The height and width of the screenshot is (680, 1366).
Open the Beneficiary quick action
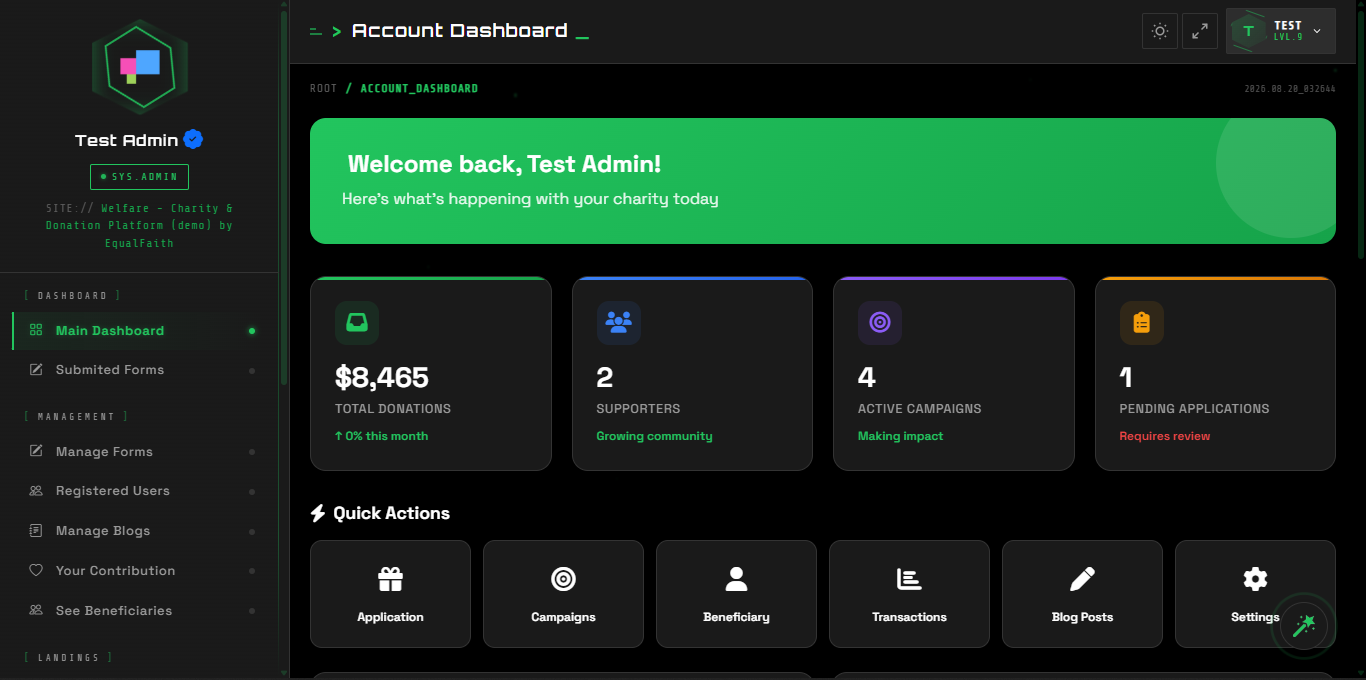pyautogui.click(x=736, y=594)
